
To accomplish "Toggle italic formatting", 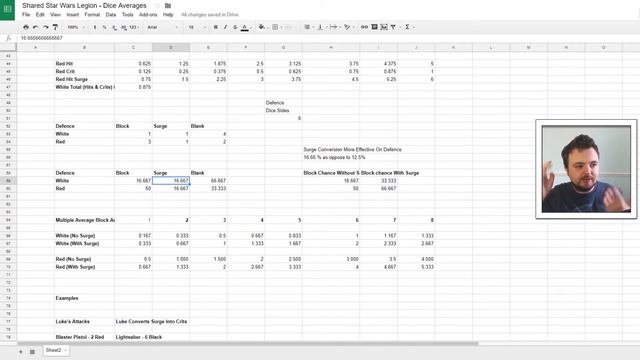I will point(225,27).
